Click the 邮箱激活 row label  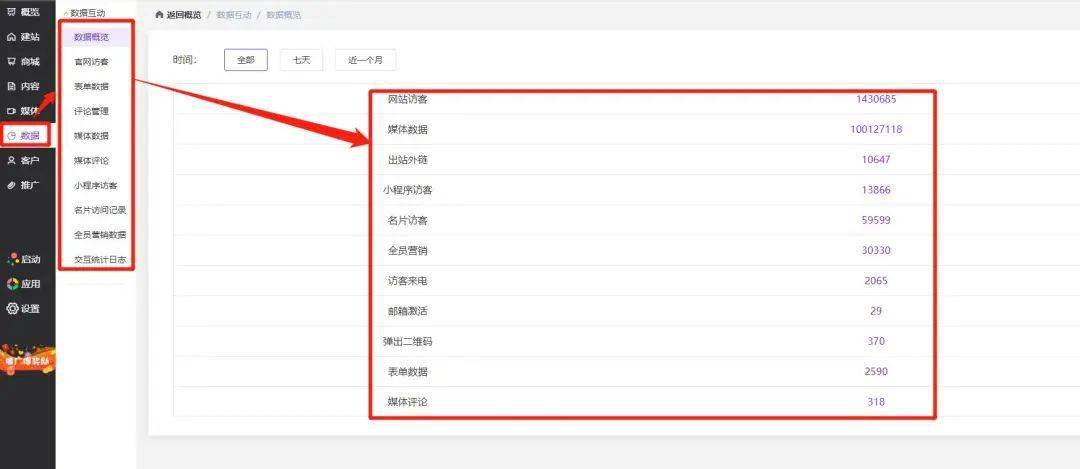point(408,311)
